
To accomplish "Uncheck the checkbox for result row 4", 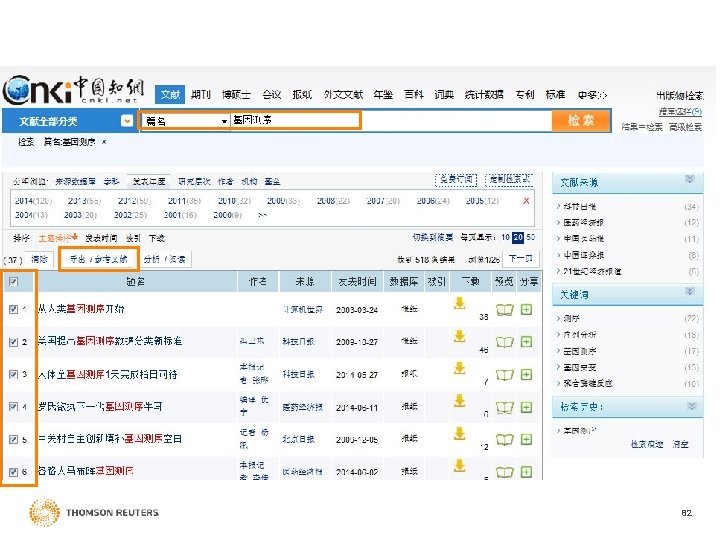I will click(13, 406).
